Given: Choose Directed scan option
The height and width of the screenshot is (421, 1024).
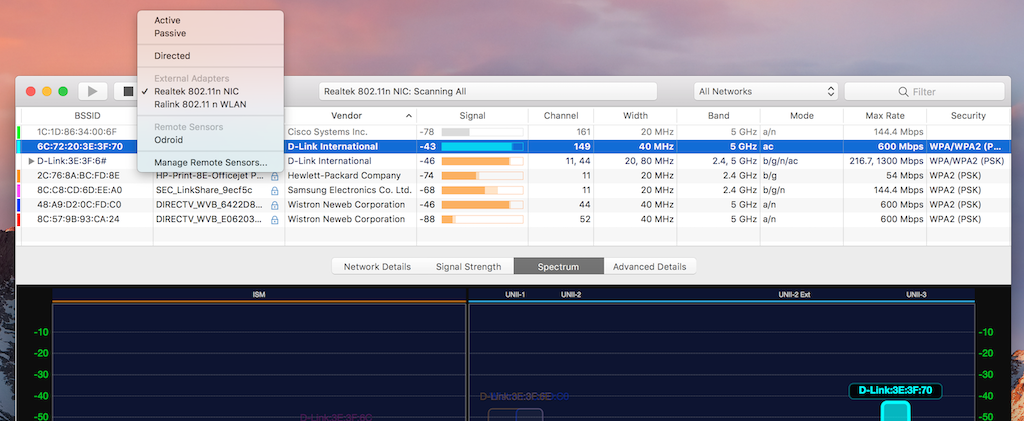Looking at the screenshot, I should (x=172, y=55).
